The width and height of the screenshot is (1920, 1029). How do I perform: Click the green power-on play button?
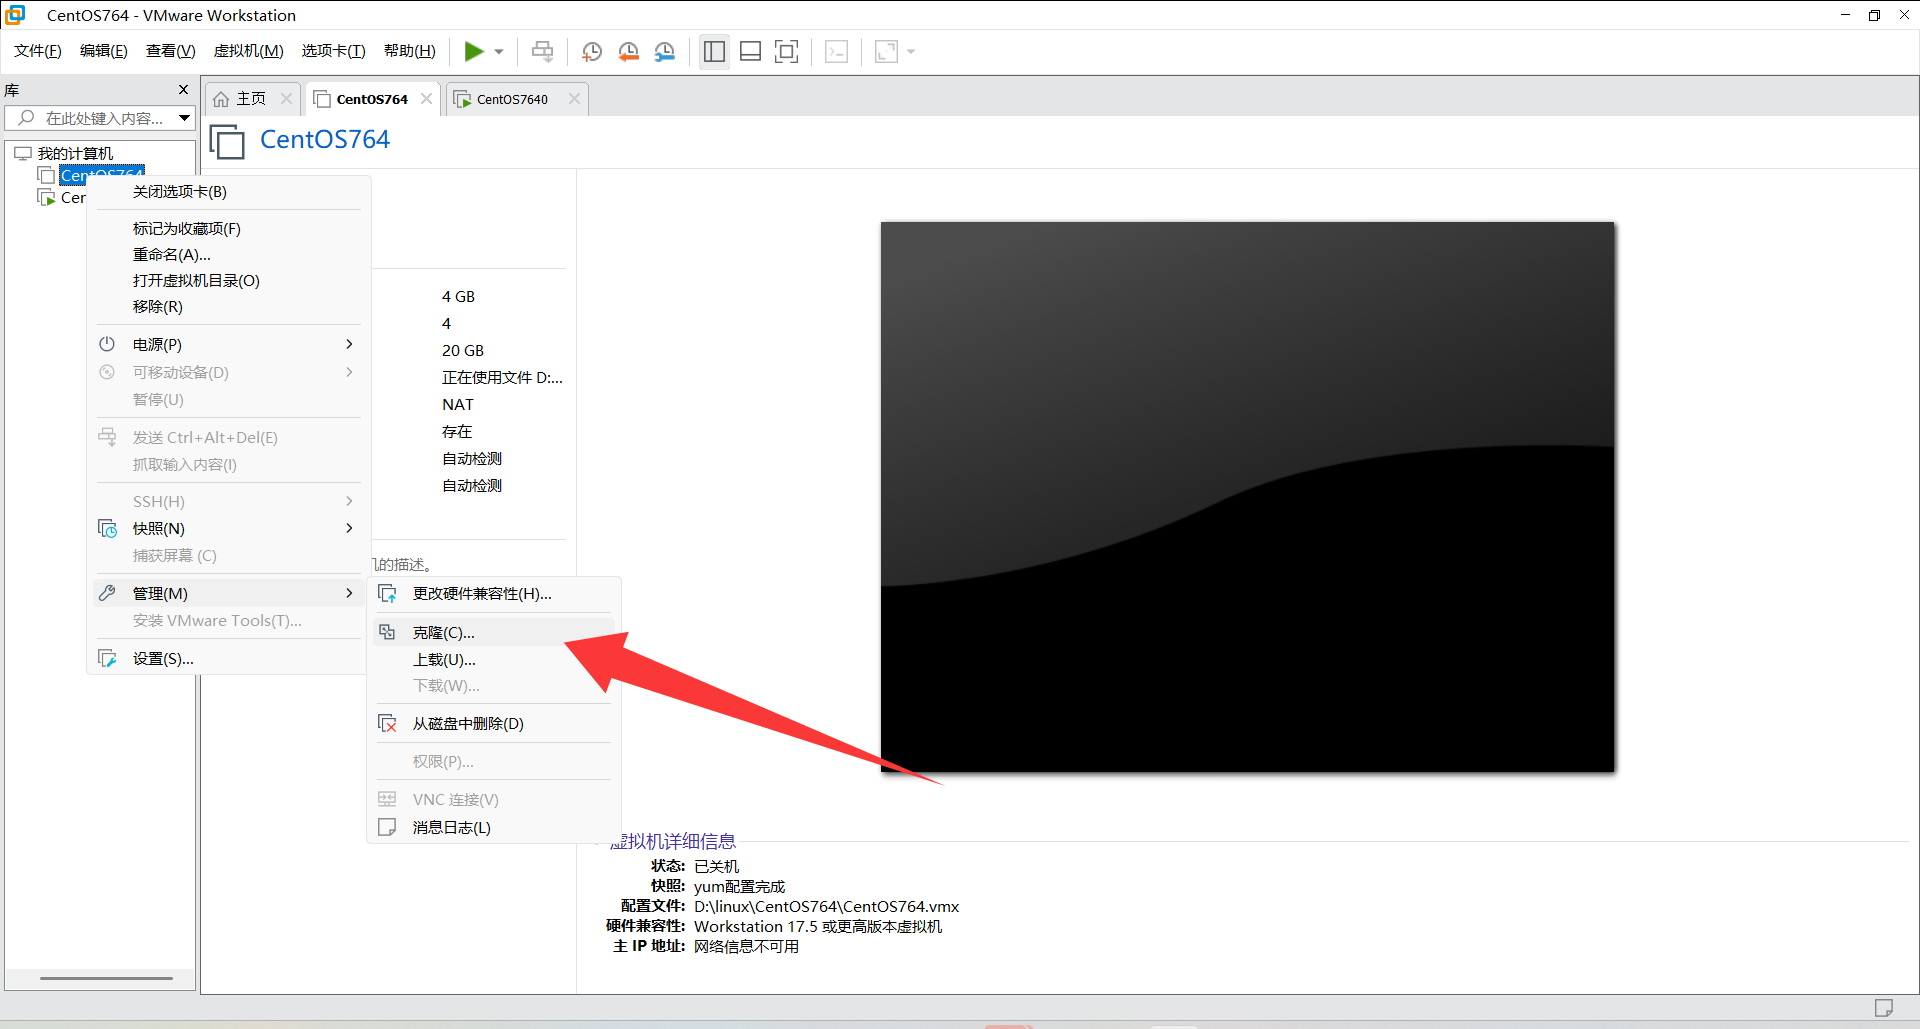[x=474, y=51]
